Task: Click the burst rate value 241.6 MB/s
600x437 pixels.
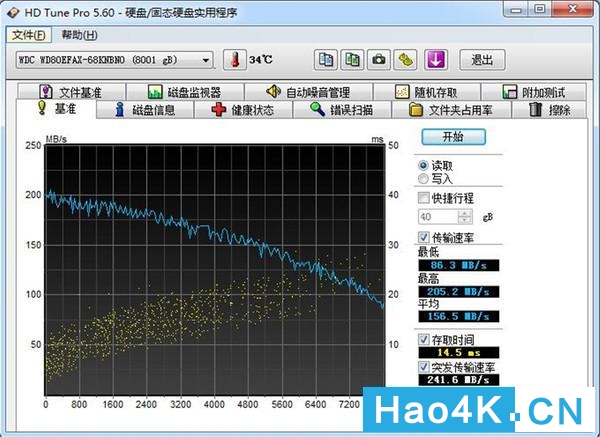Action: pyautogui.click(x=458, y=380)
